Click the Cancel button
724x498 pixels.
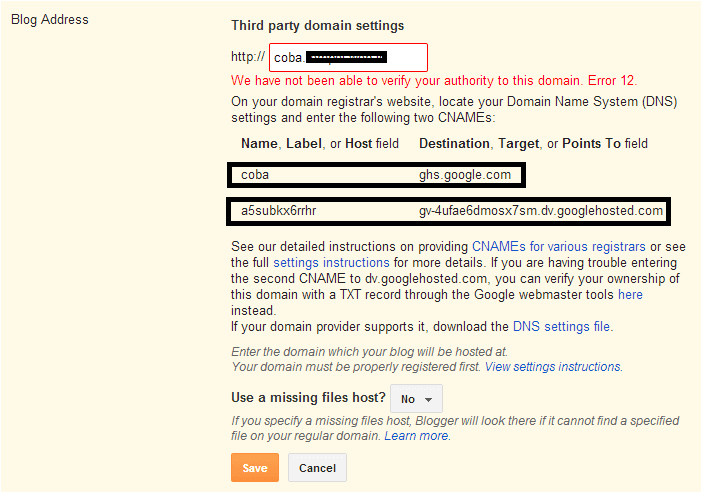click(317, 468)
